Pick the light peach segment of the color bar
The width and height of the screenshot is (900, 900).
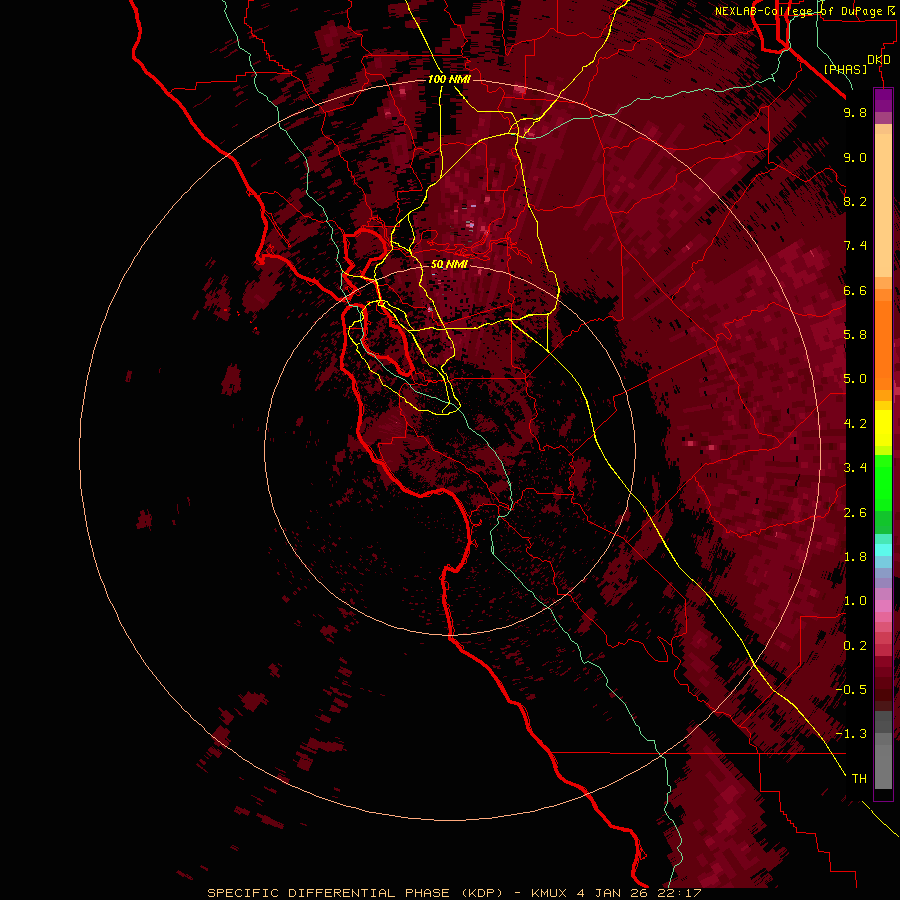point(883,207)
